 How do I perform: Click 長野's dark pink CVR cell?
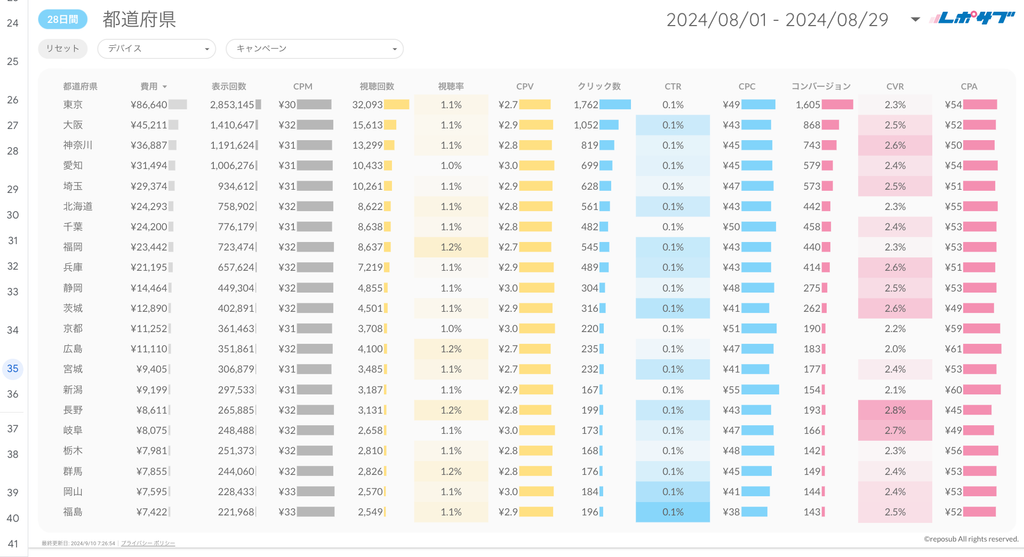(x=894, y=410)
